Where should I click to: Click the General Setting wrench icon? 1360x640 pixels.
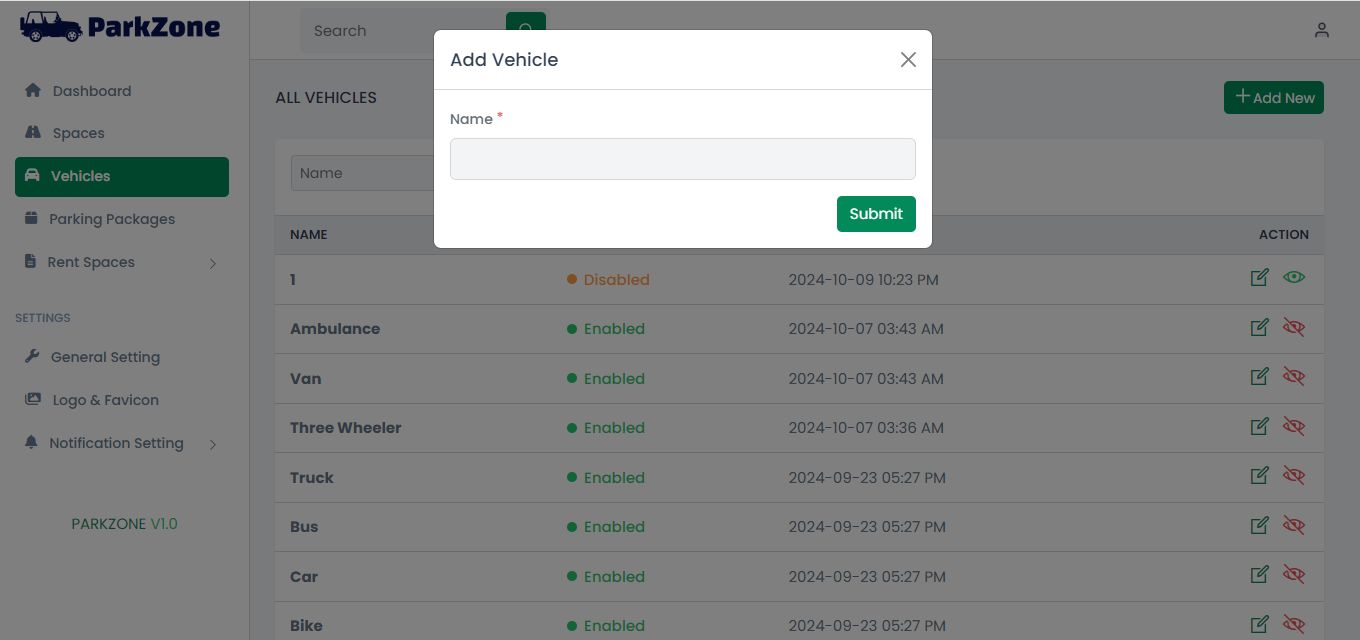32,356
